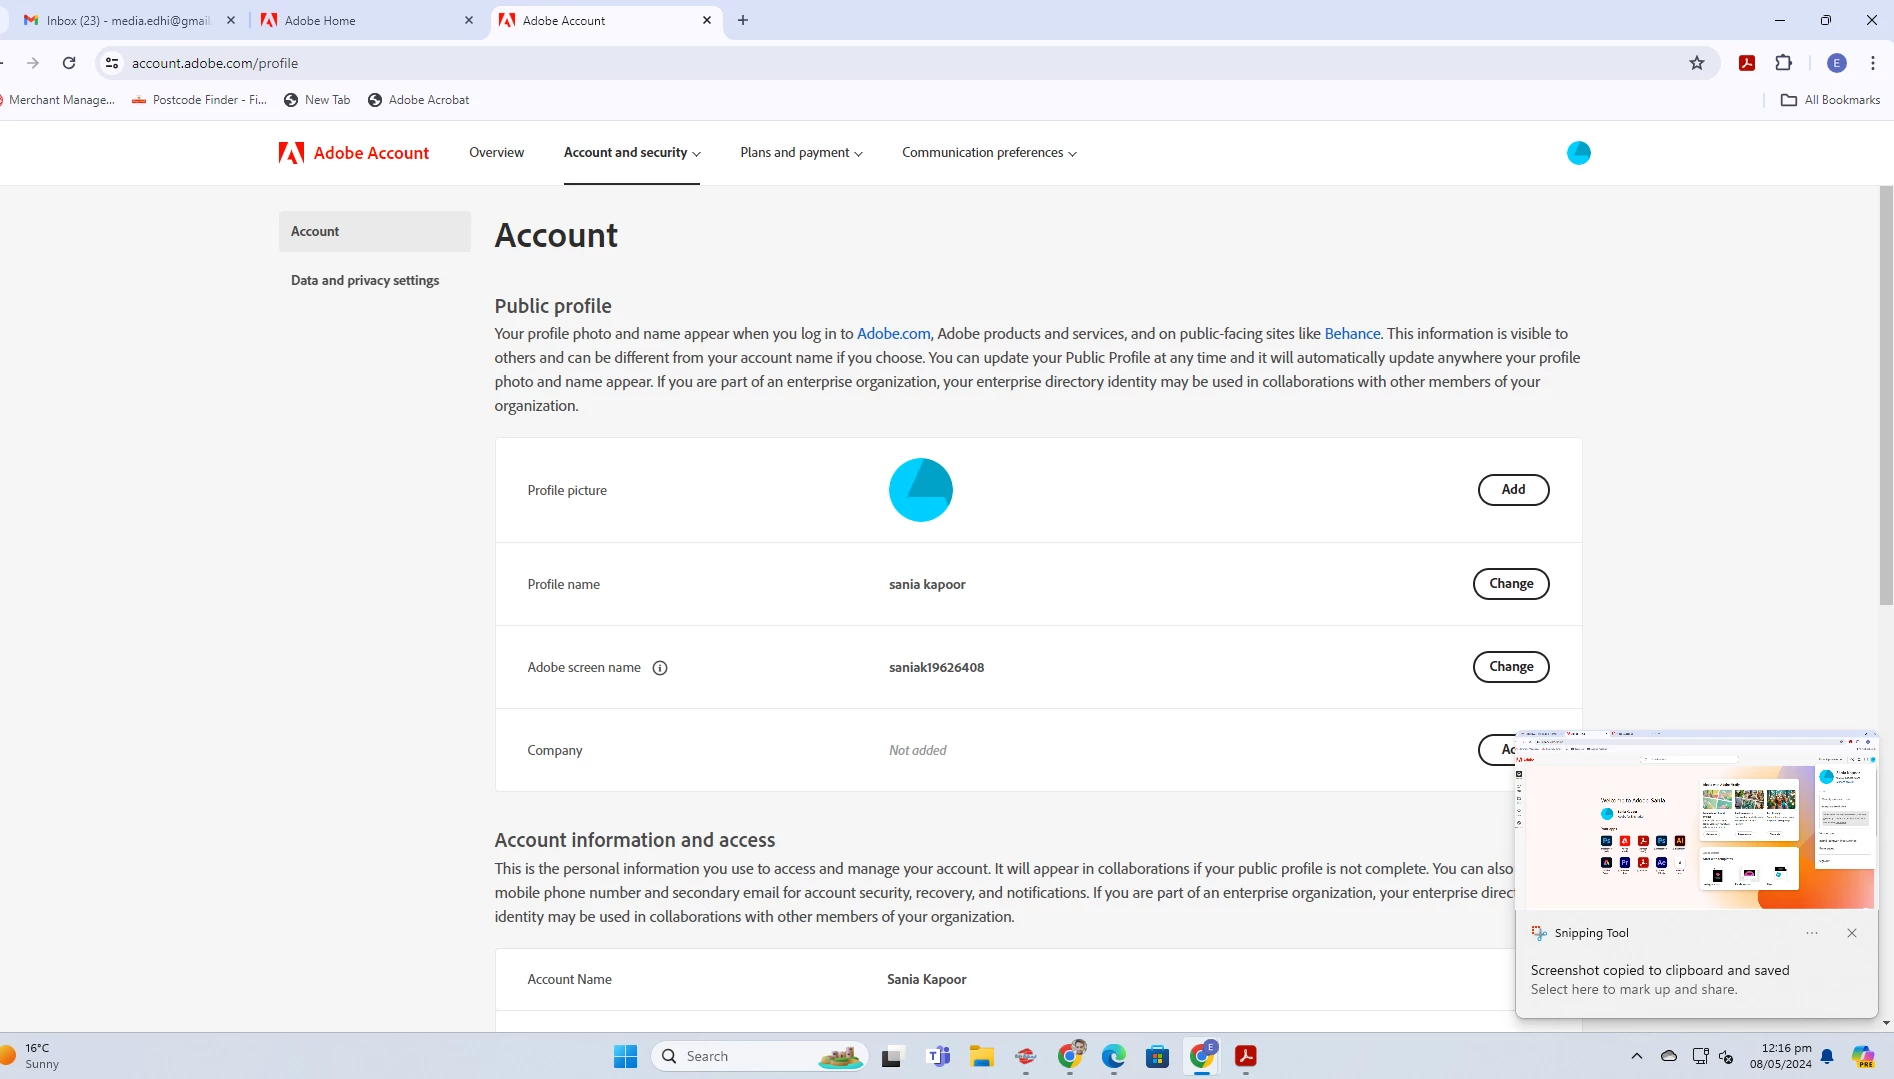
Task: Open the New Tab bookmark
Action: [x=317, y=100]
